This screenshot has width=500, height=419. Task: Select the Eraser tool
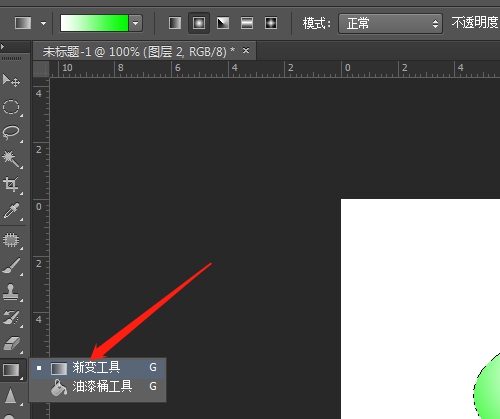[11, 344]
